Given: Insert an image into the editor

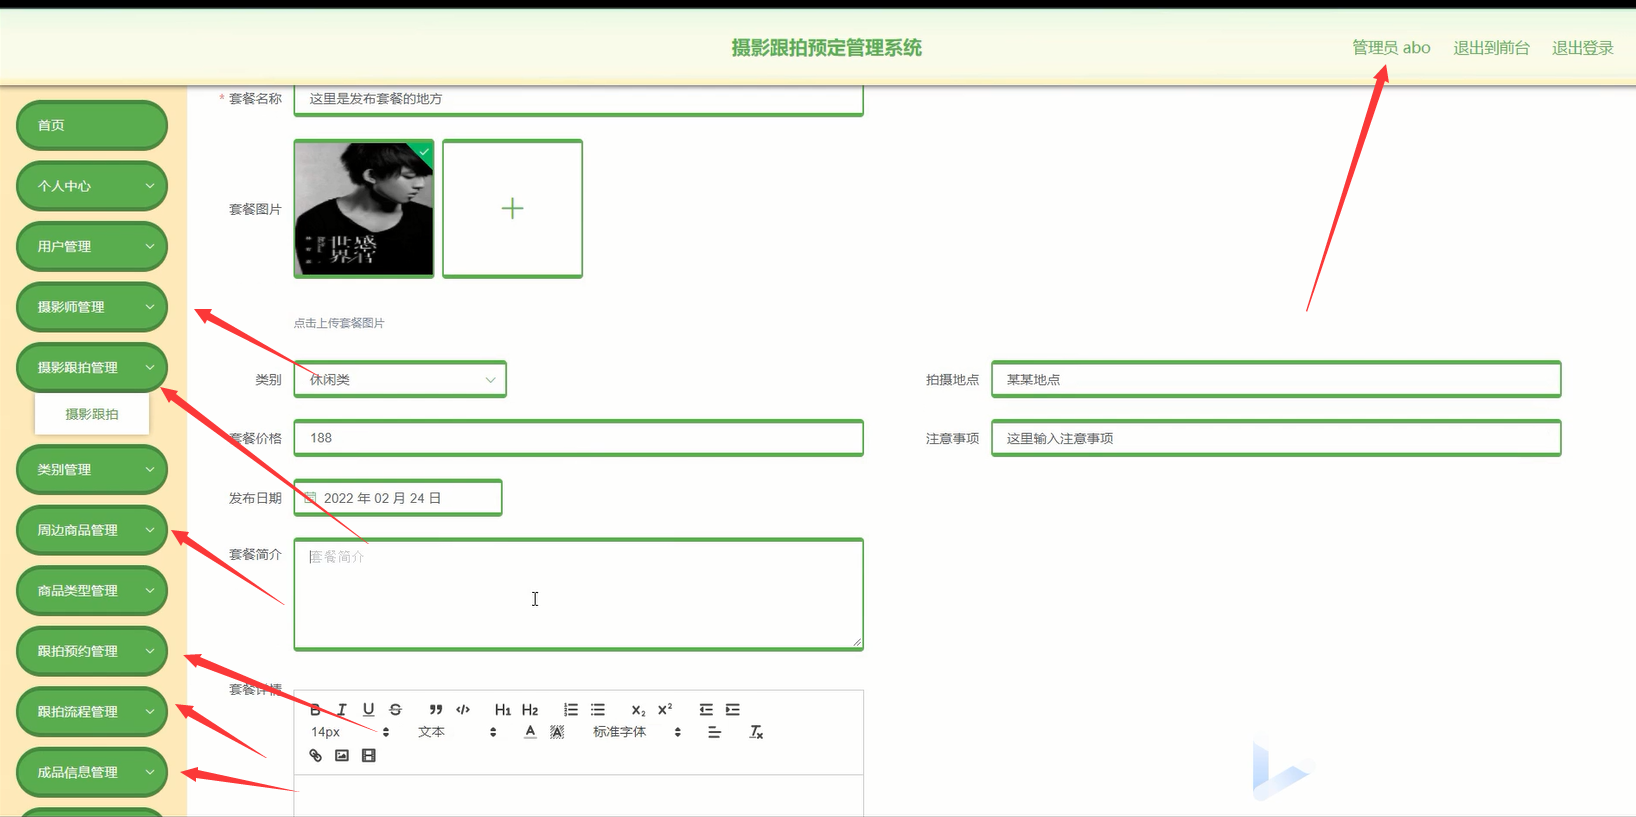Looking at the screenshot, I should point(342,755).
